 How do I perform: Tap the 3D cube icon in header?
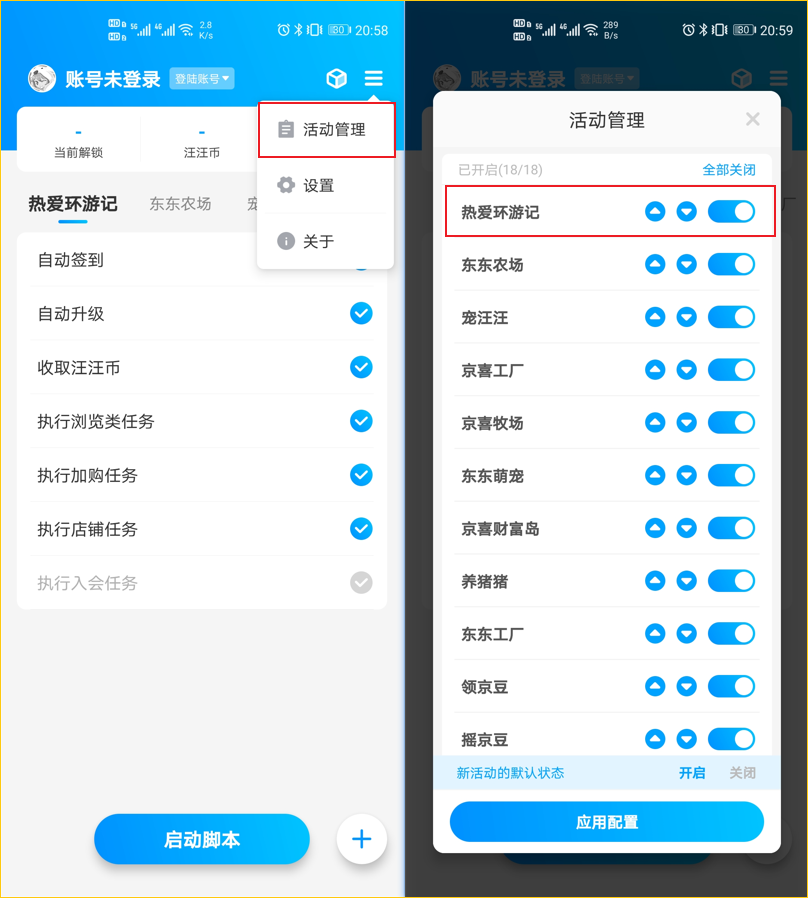click(x=337, y=78)
